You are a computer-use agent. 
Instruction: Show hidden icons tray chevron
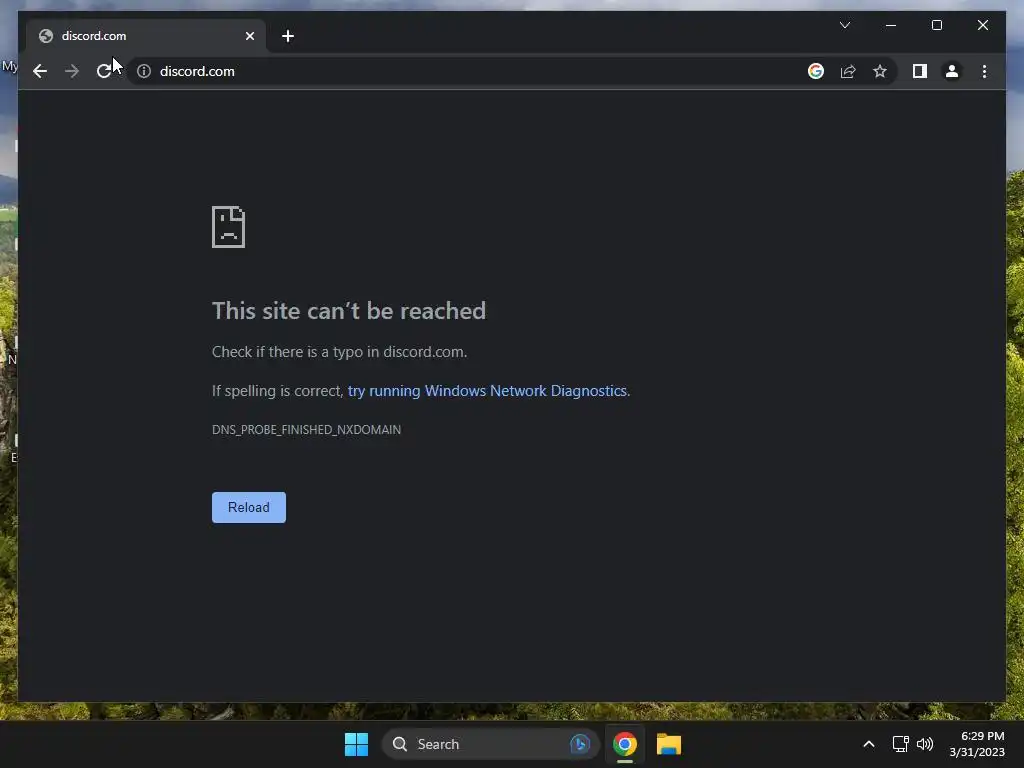click(x=869, y=744)
